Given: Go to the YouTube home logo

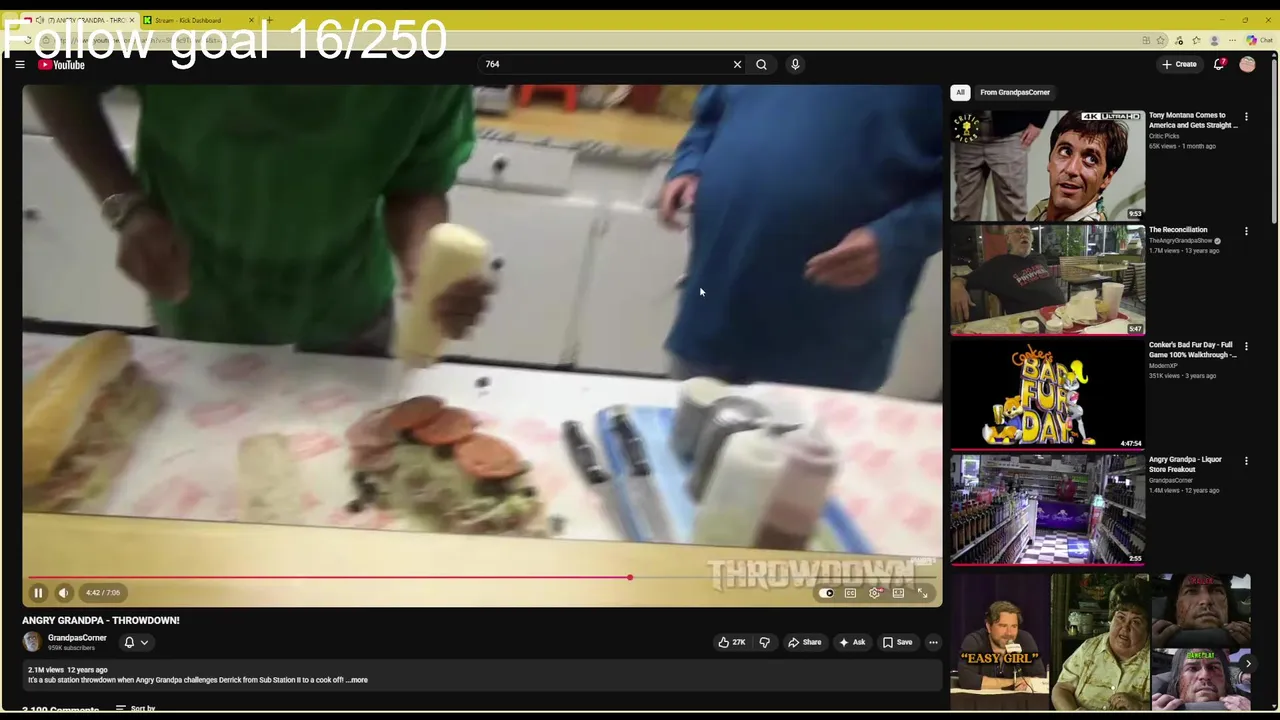Looking at the screenshot, I should coord(61,65).
